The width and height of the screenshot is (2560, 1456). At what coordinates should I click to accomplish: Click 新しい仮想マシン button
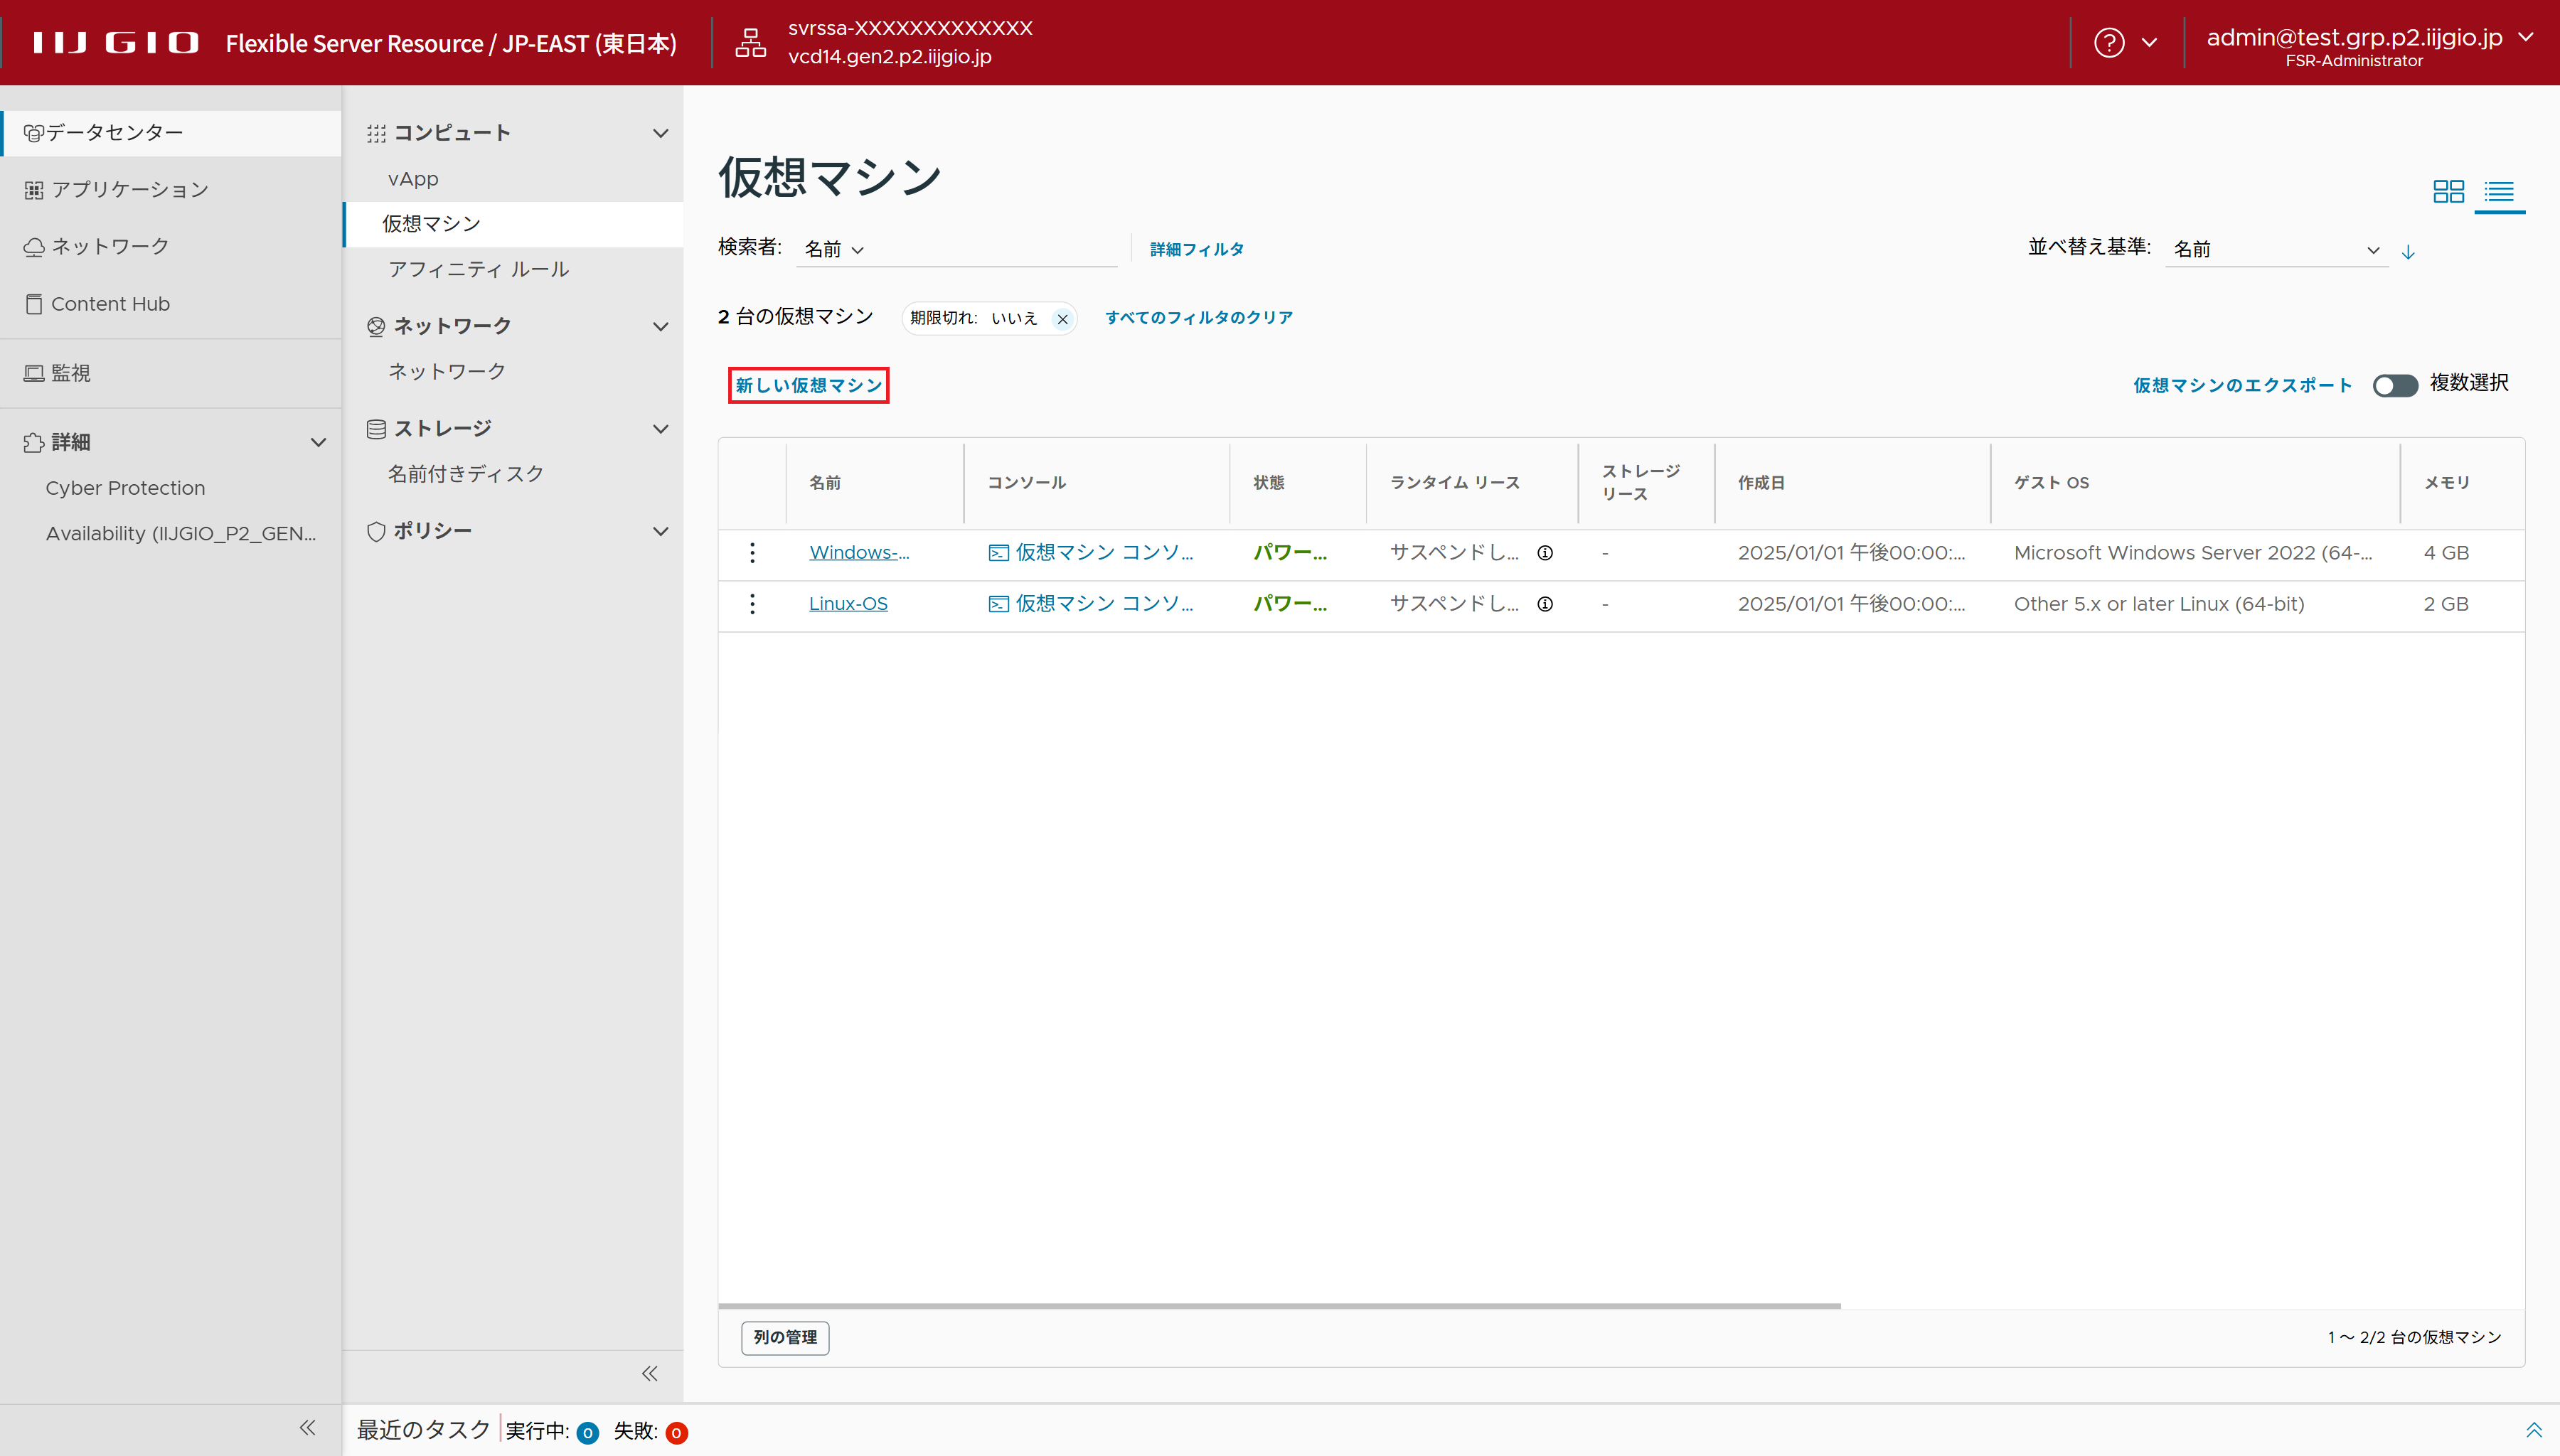pos(808,386)
